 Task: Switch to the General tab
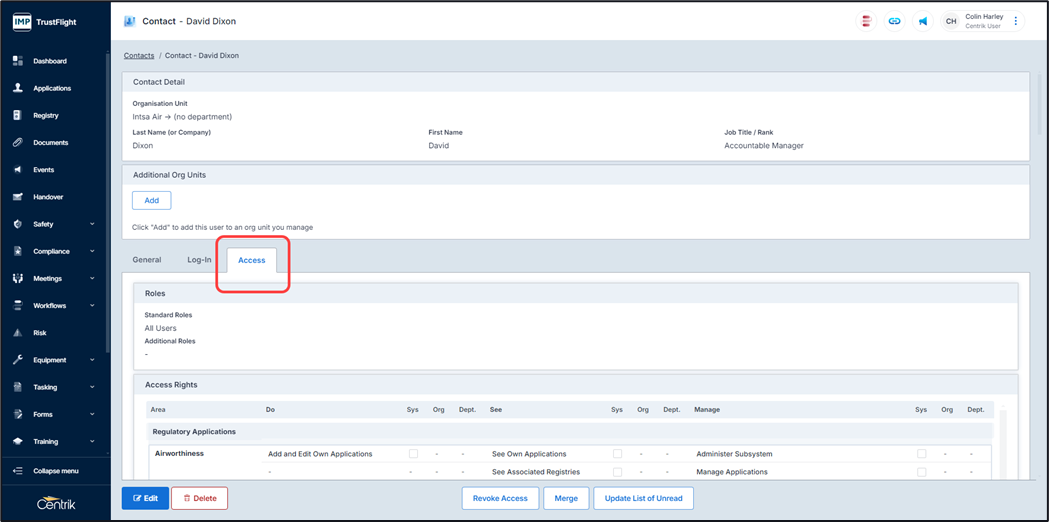pos(147,260)
